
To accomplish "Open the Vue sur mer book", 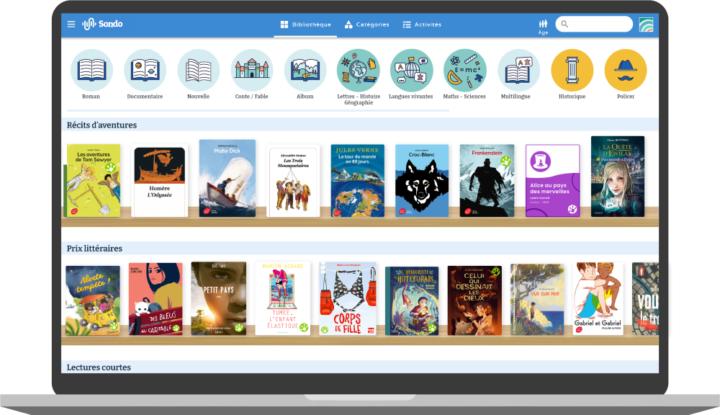I will point(537,299).
